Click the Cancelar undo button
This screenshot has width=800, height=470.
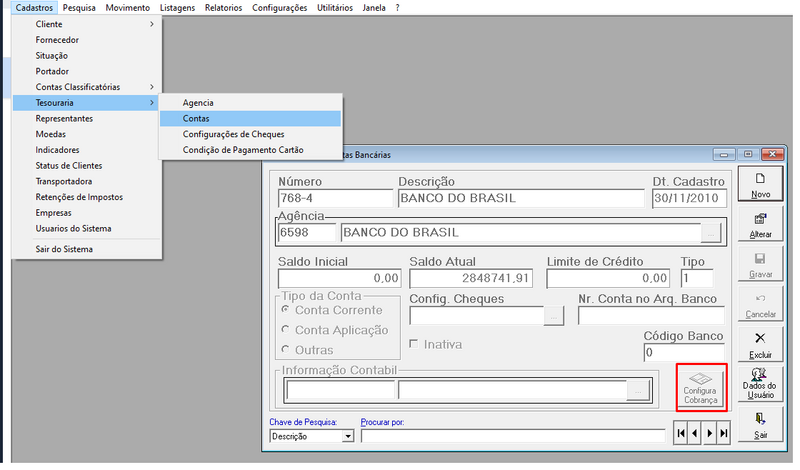pos(760,305)
